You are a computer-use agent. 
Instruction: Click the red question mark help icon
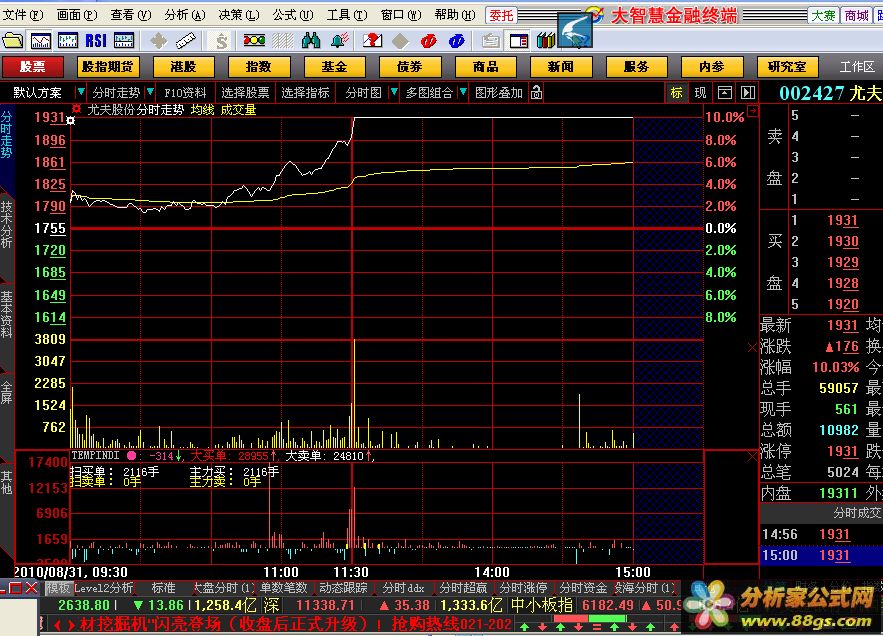372,41
